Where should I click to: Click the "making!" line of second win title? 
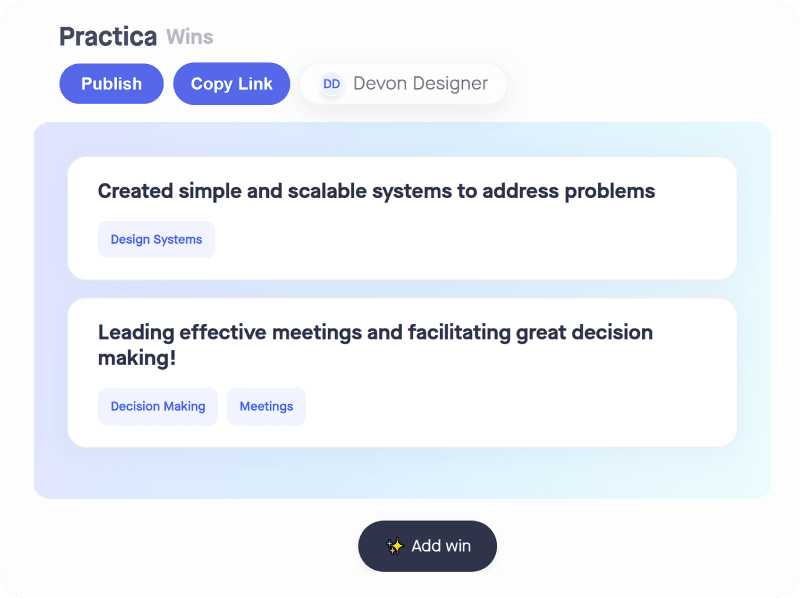click(137, 358)
